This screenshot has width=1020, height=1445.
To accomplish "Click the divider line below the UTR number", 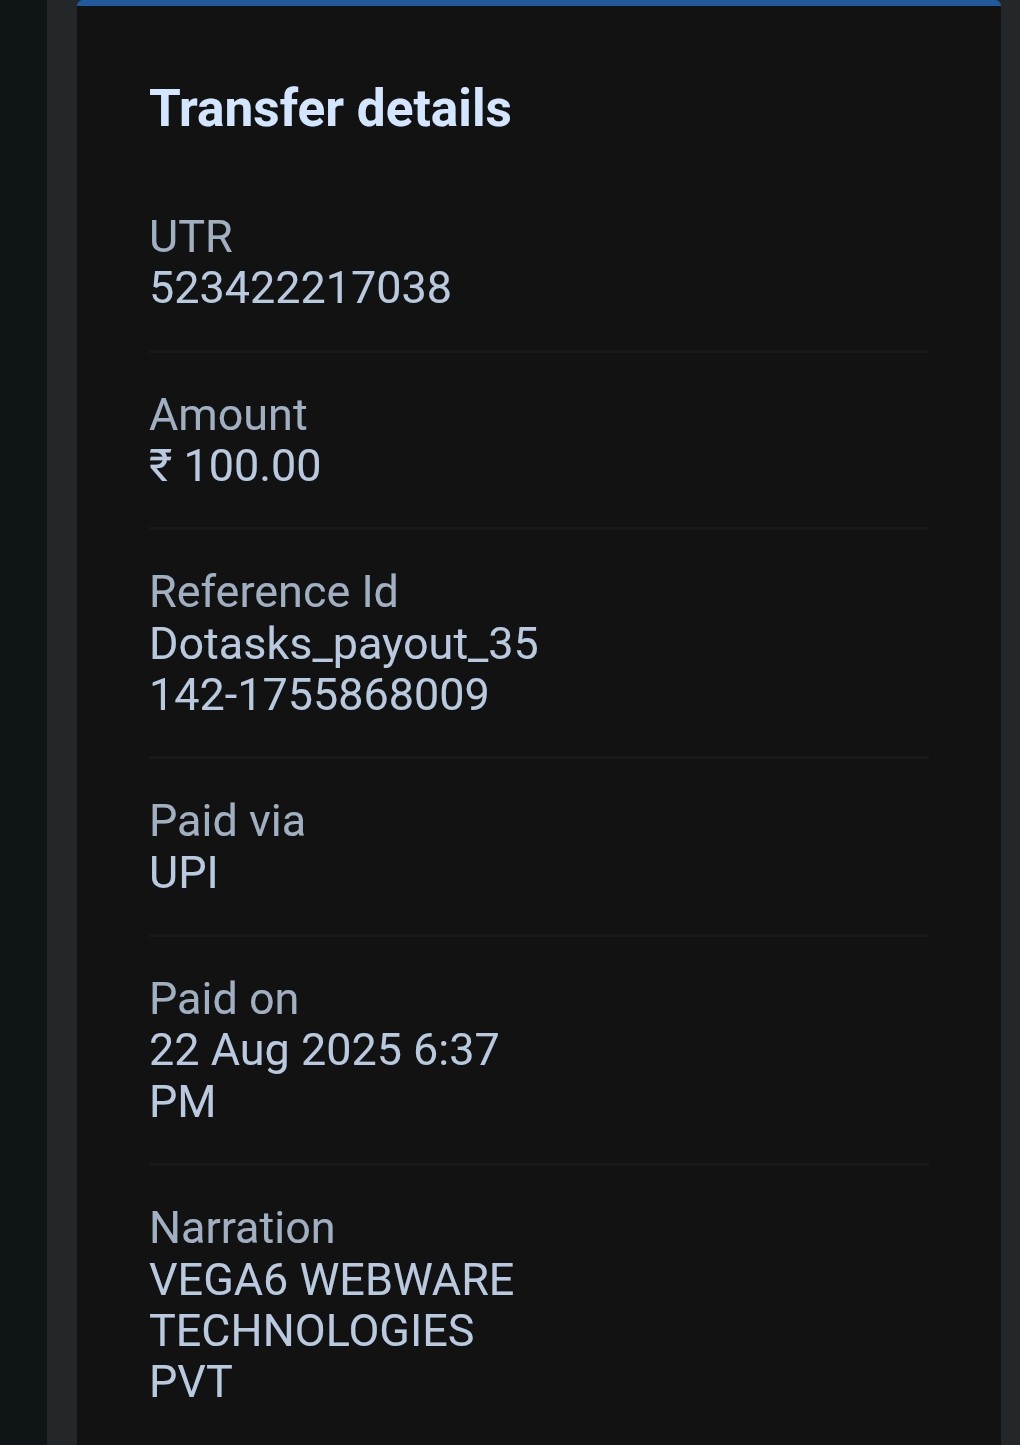I will (538, 352).
